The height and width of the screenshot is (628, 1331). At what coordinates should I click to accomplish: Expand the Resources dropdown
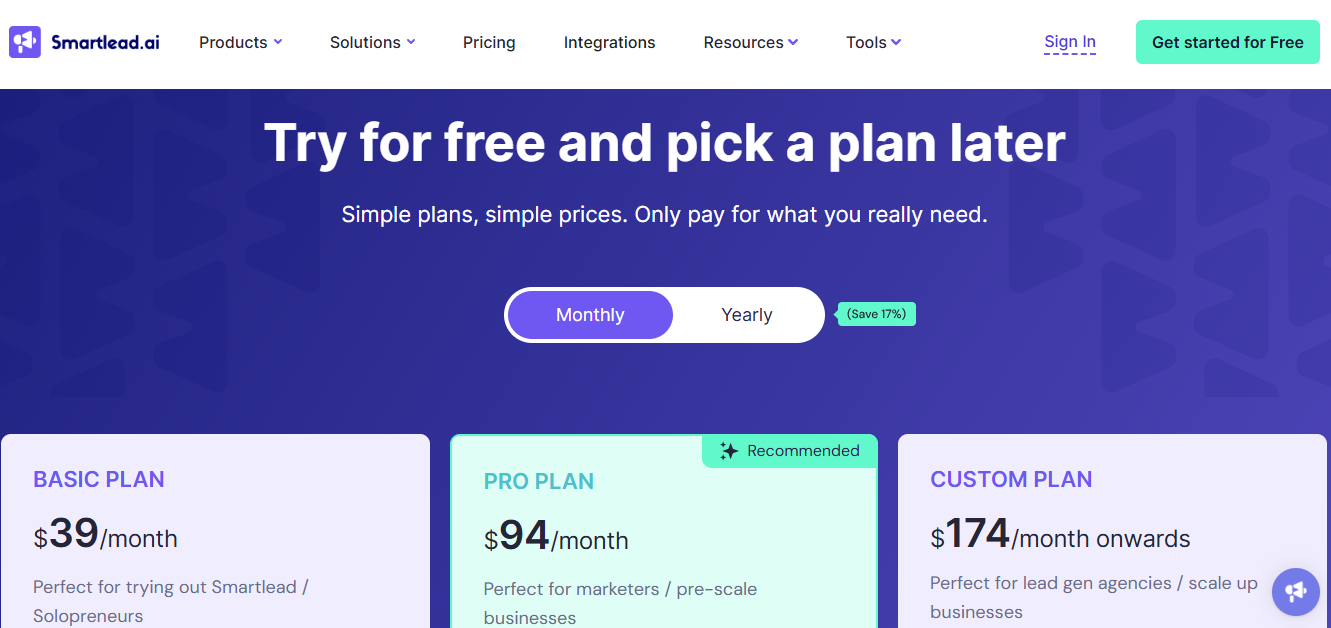click(750, 42)
